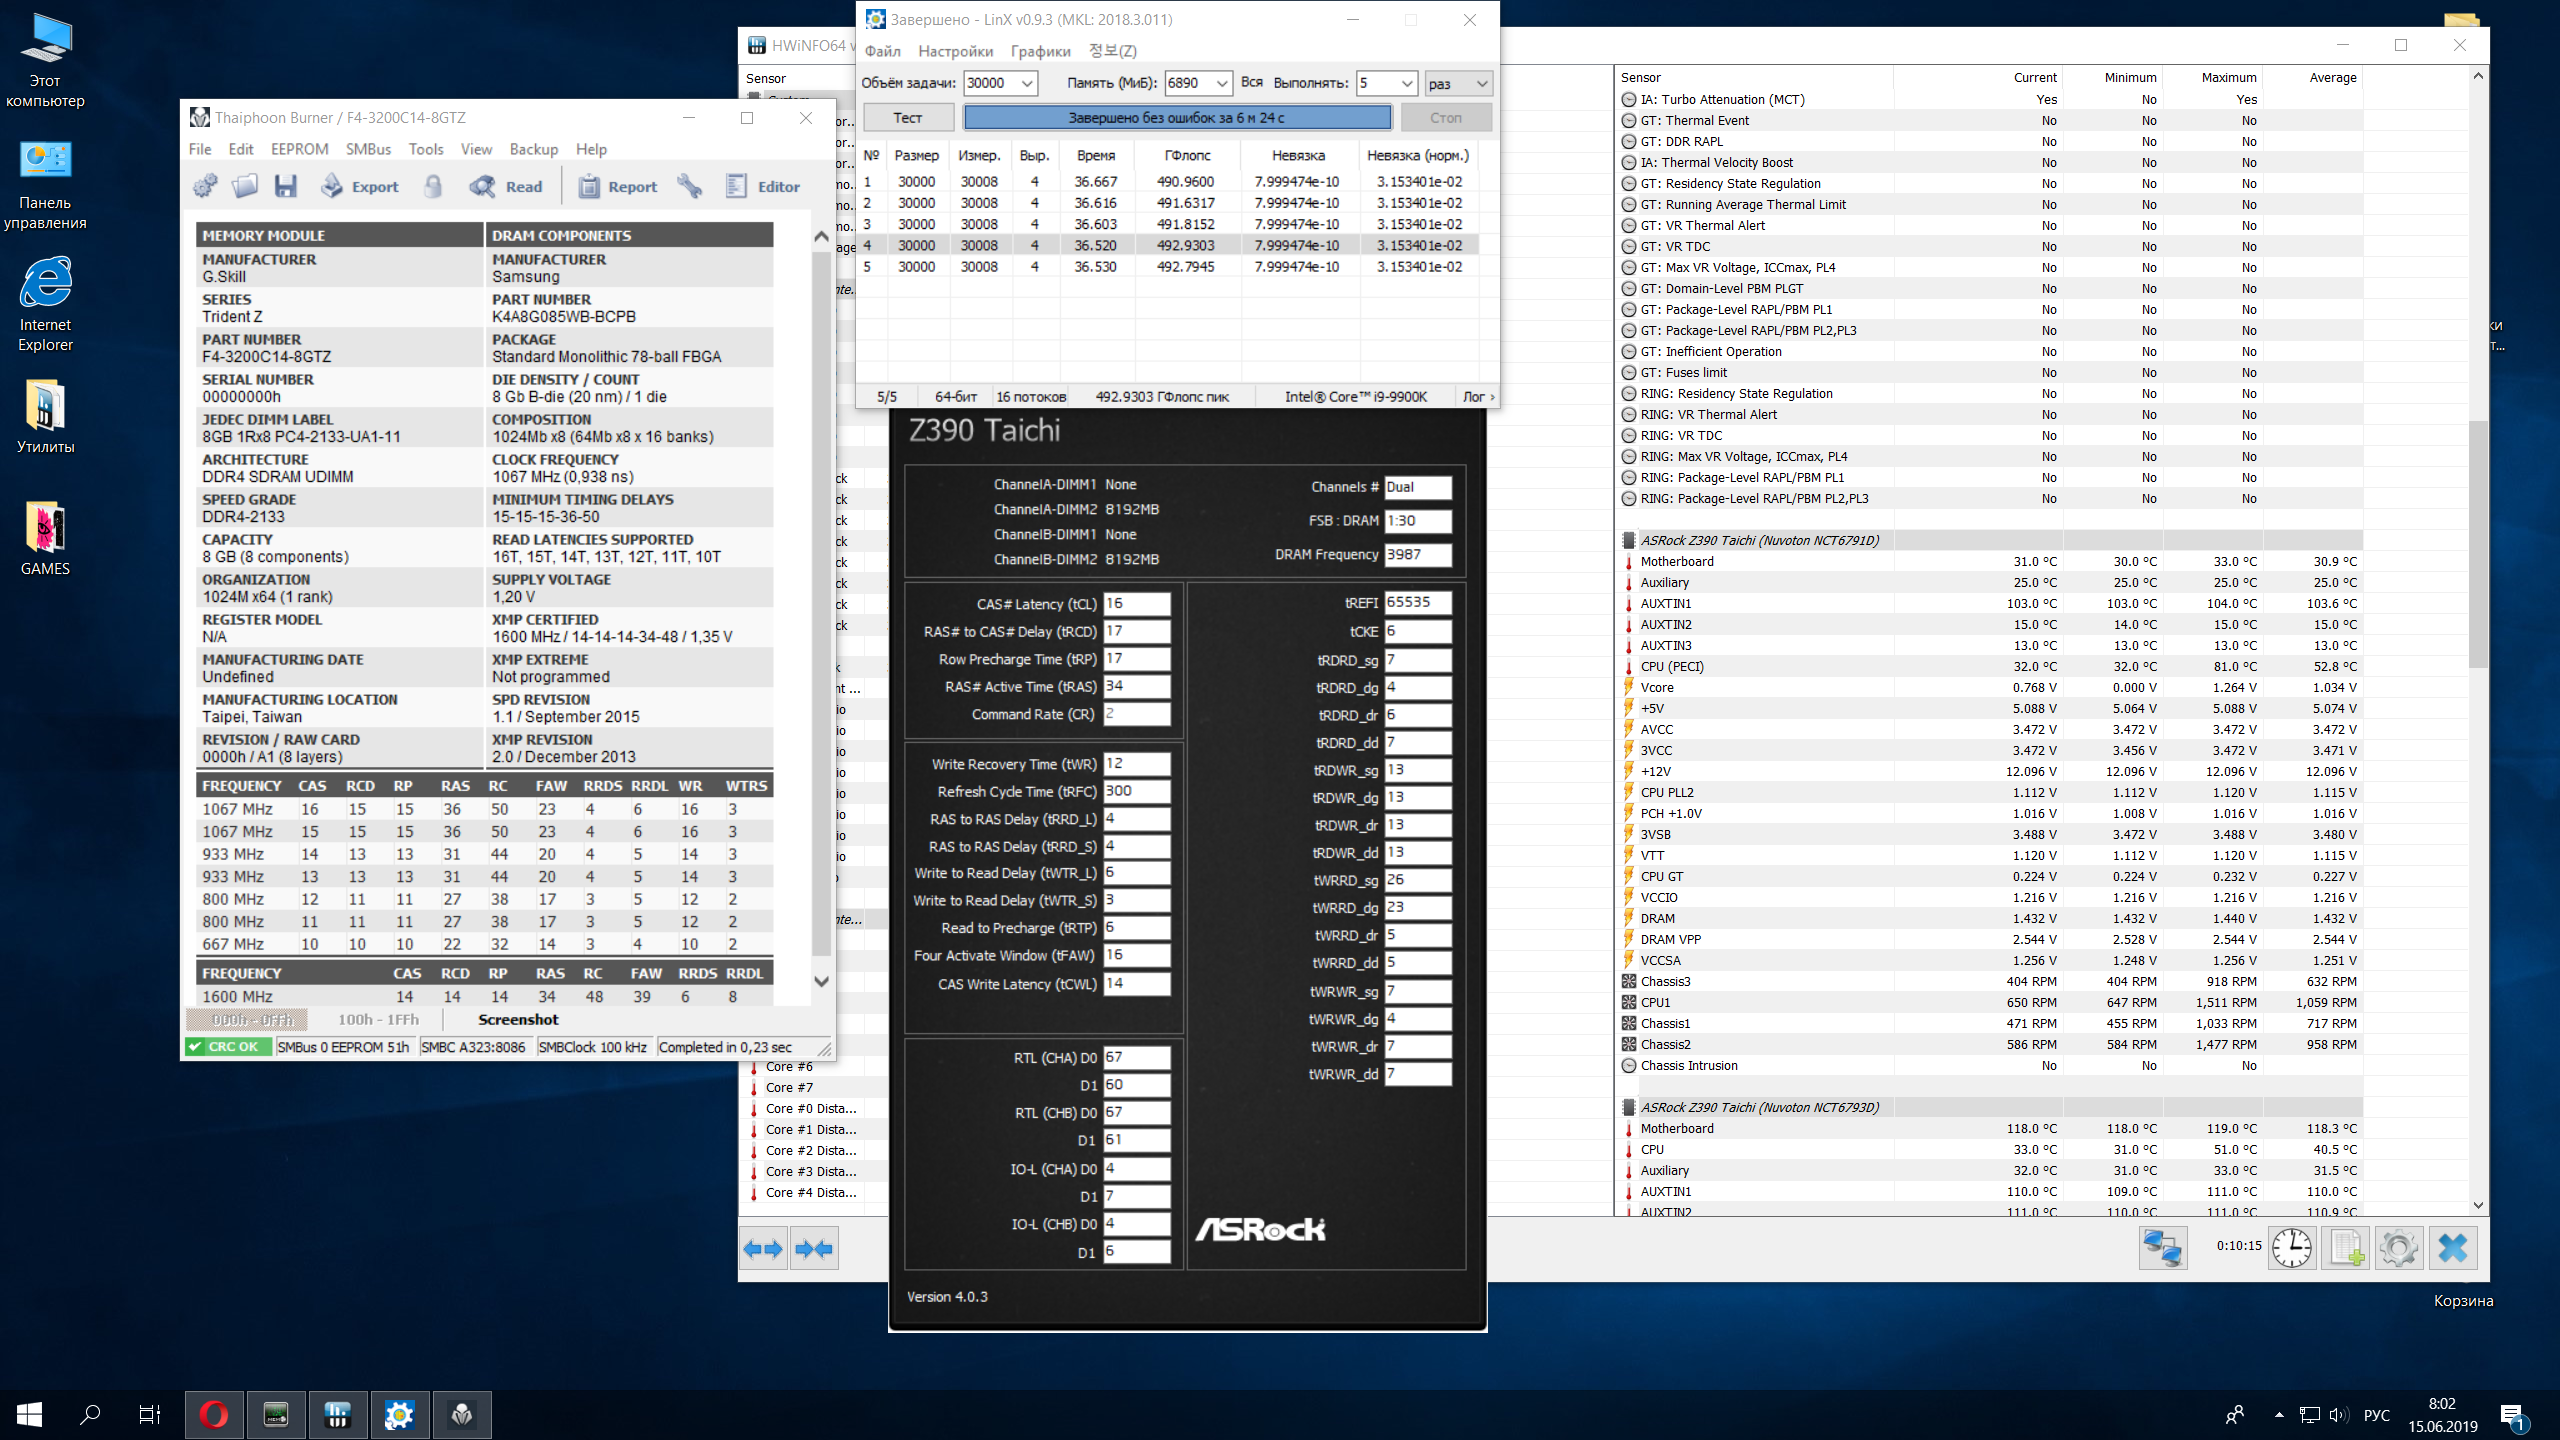Open the Editor from Thaiphoon toolbar
The width and height of the screenshot is (2560, 1440).
pos(763,186)
